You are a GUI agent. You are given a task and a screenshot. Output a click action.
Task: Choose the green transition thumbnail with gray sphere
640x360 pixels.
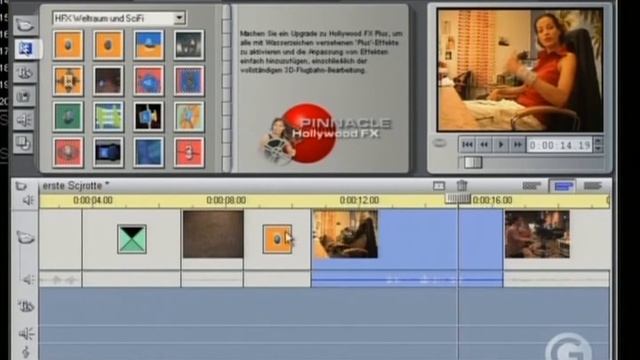pos(68,117)
